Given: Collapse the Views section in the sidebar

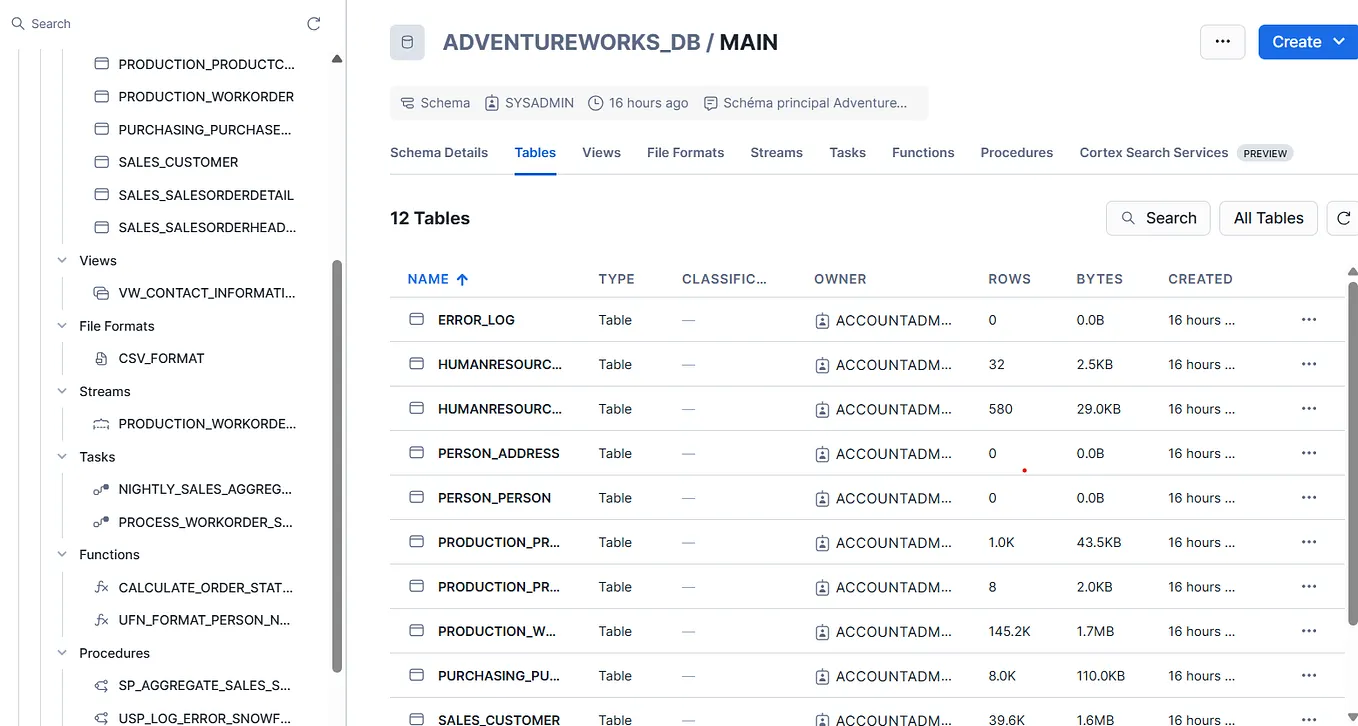Looking at the screenshot, I should (x=62, y=260).
